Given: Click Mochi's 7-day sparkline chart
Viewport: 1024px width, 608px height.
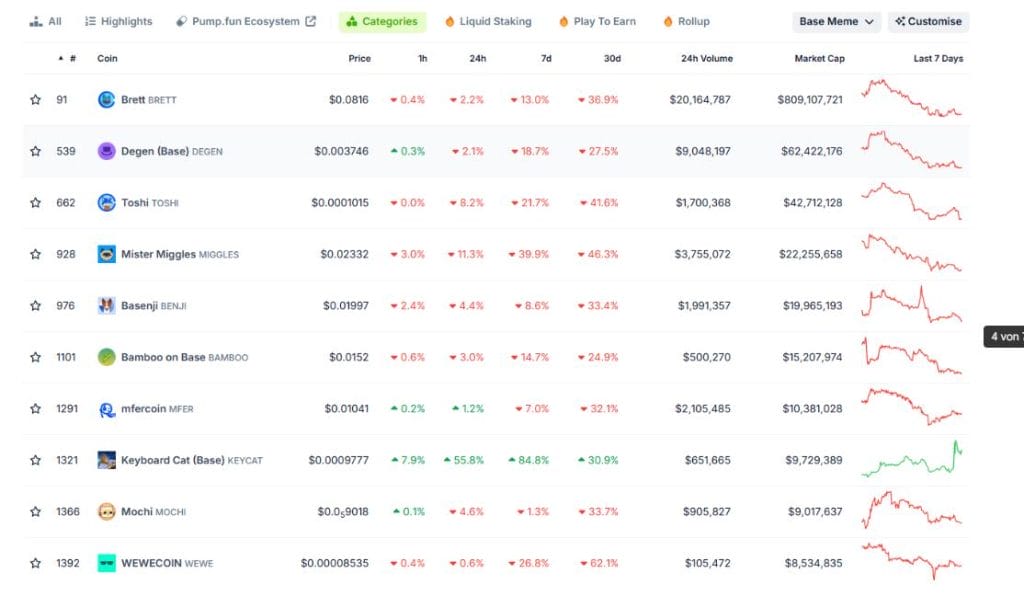Looking at the screenshot, I should 912,510.
